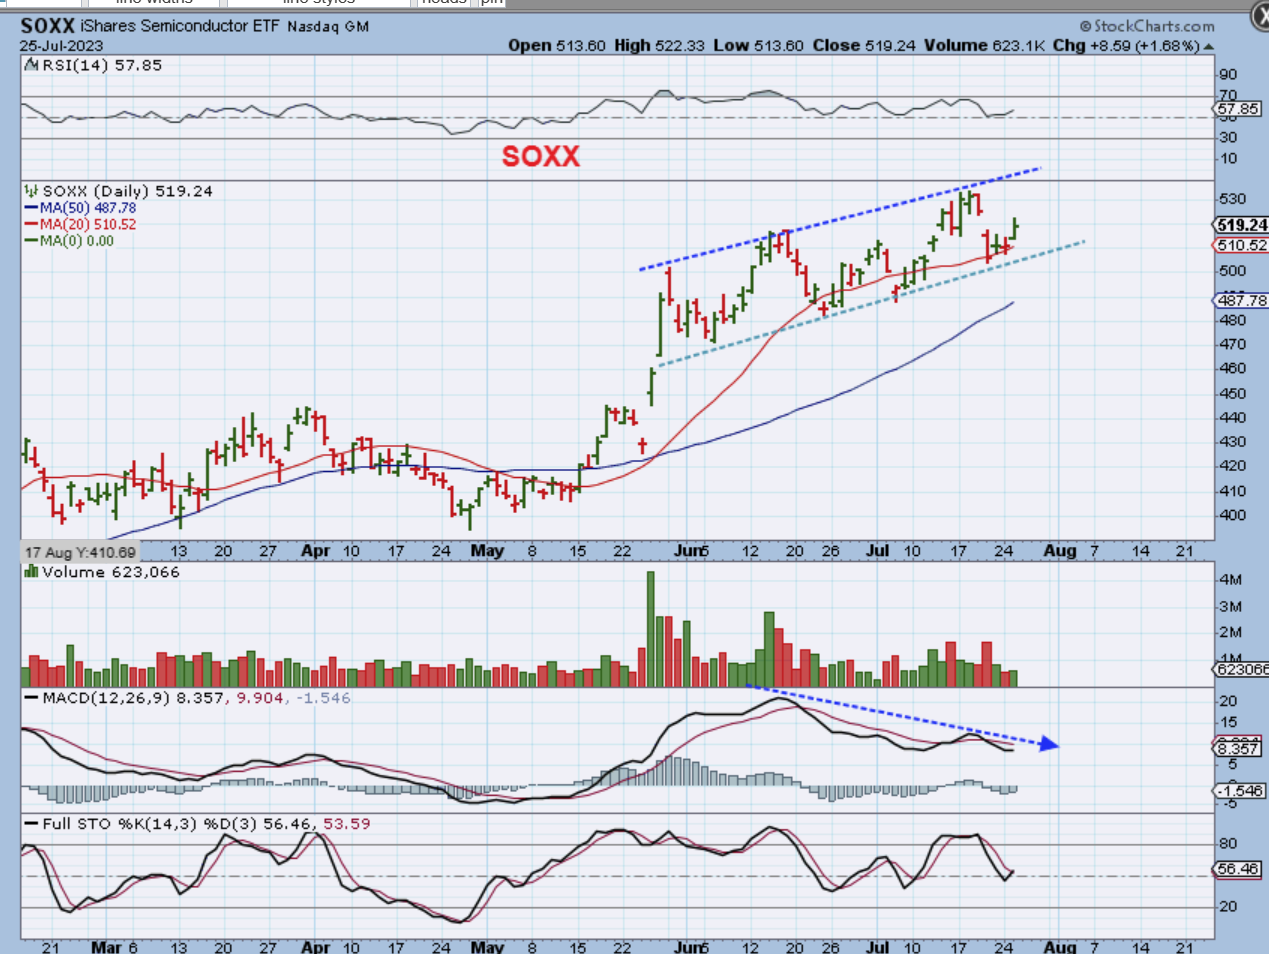The image size is (1269, 954).
Task: Click the 510.52 MA(20) tag on right axis
Action: pos(1242,245)
